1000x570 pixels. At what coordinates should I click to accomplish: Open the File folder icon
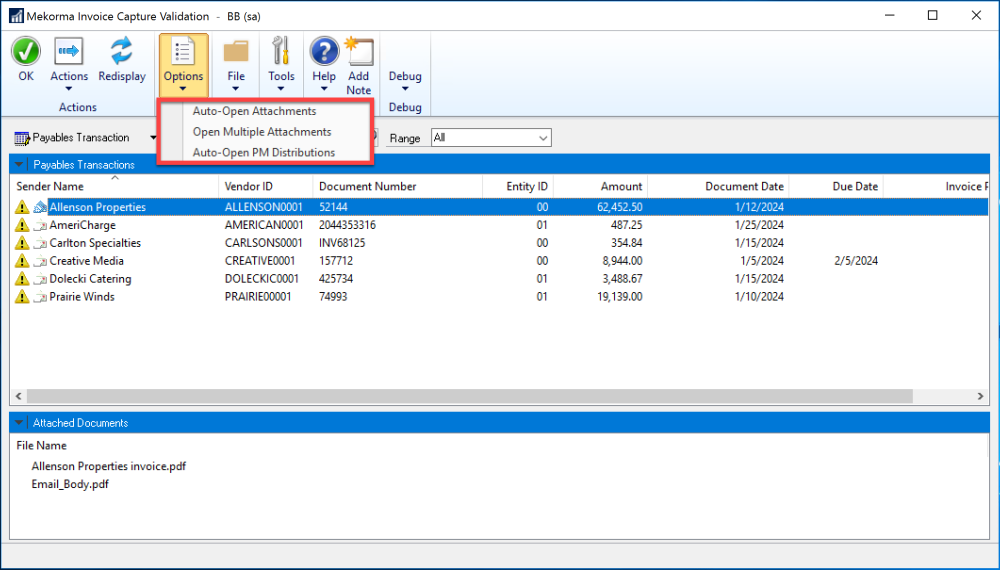pos(236,52)
